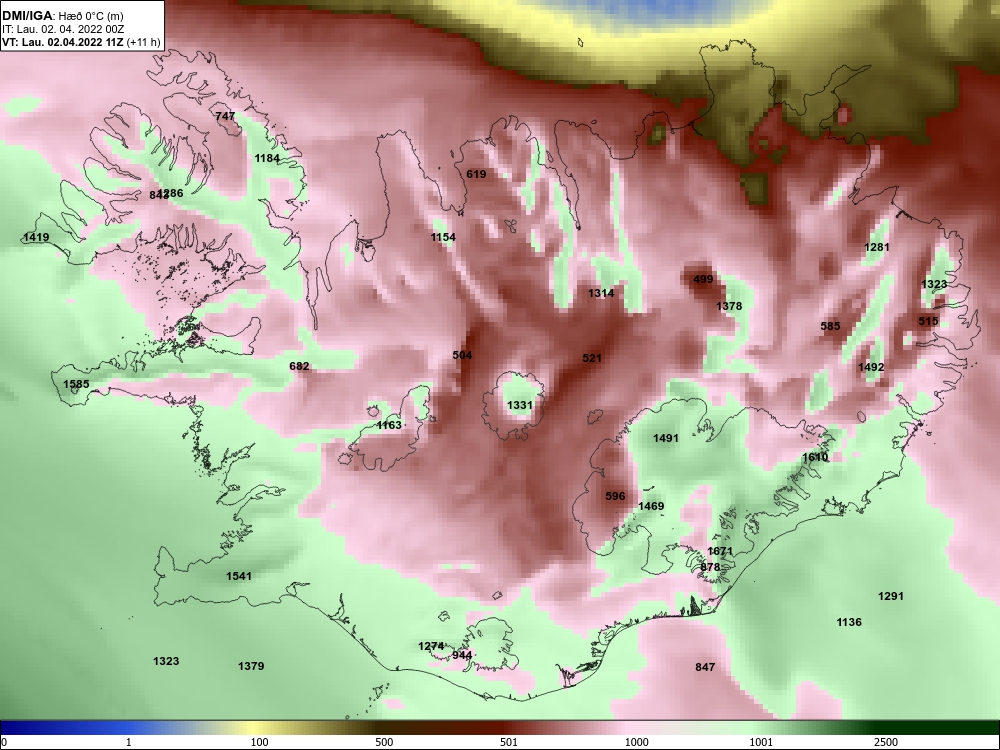
Task: Select the 521 value label
Action: click(x=592, y=358)
